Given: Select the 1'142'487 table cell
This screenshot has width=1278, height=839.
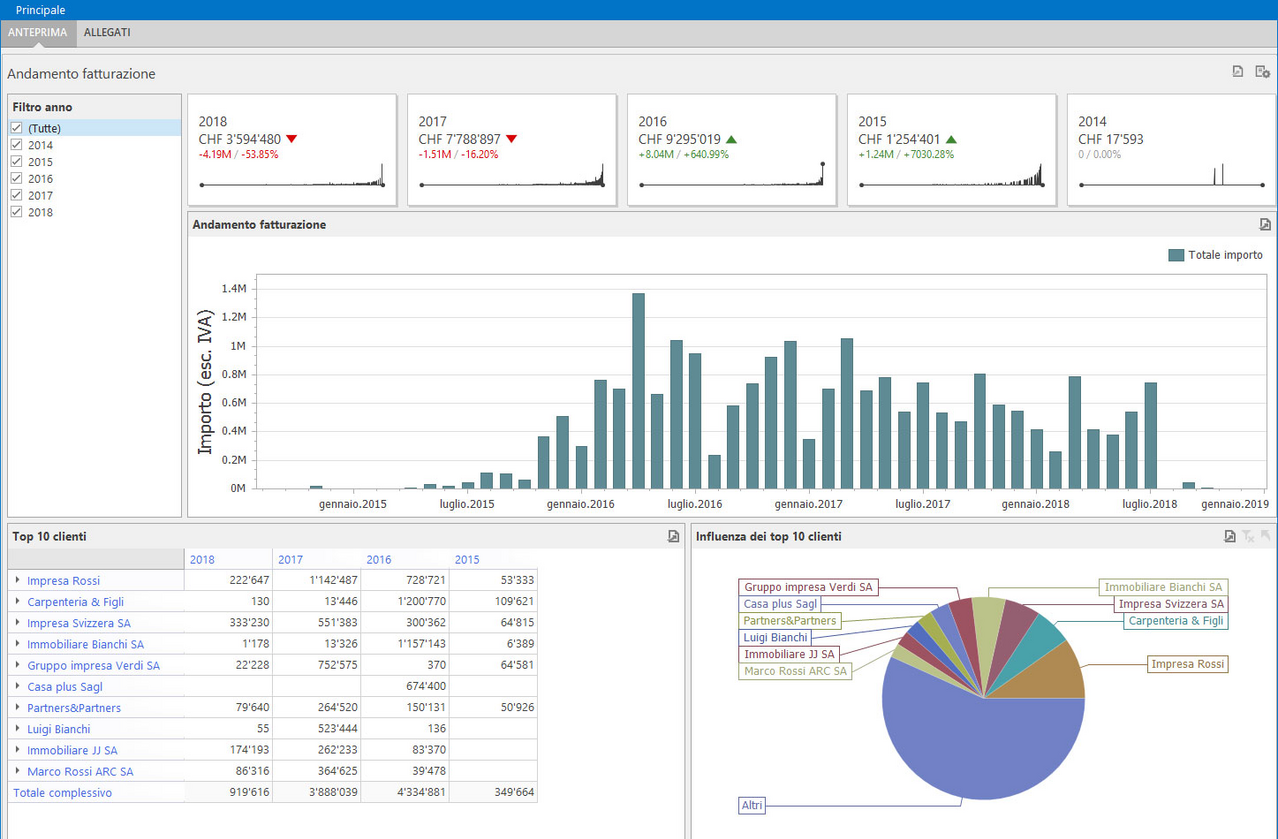Looking at the screenshot, I should pos(316,580).
